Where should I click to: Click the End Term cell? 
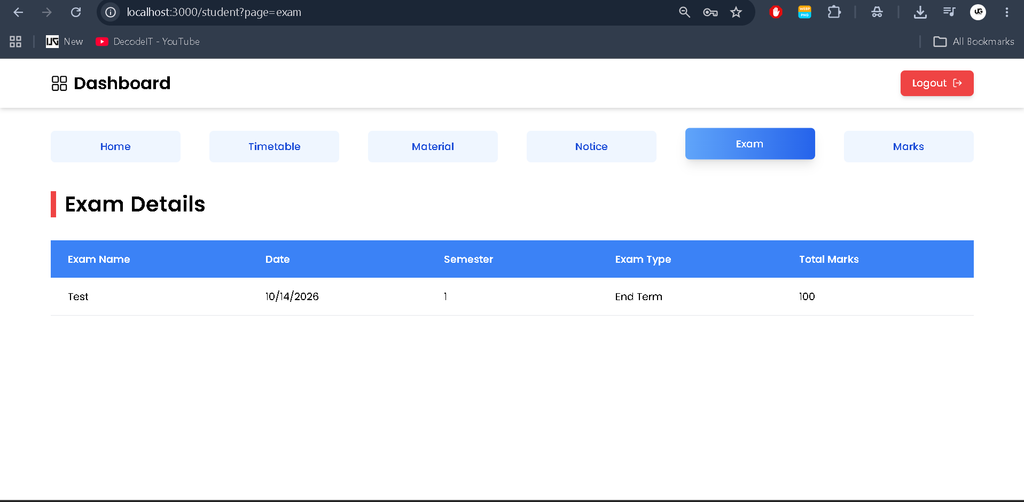[x=639, y=296]
